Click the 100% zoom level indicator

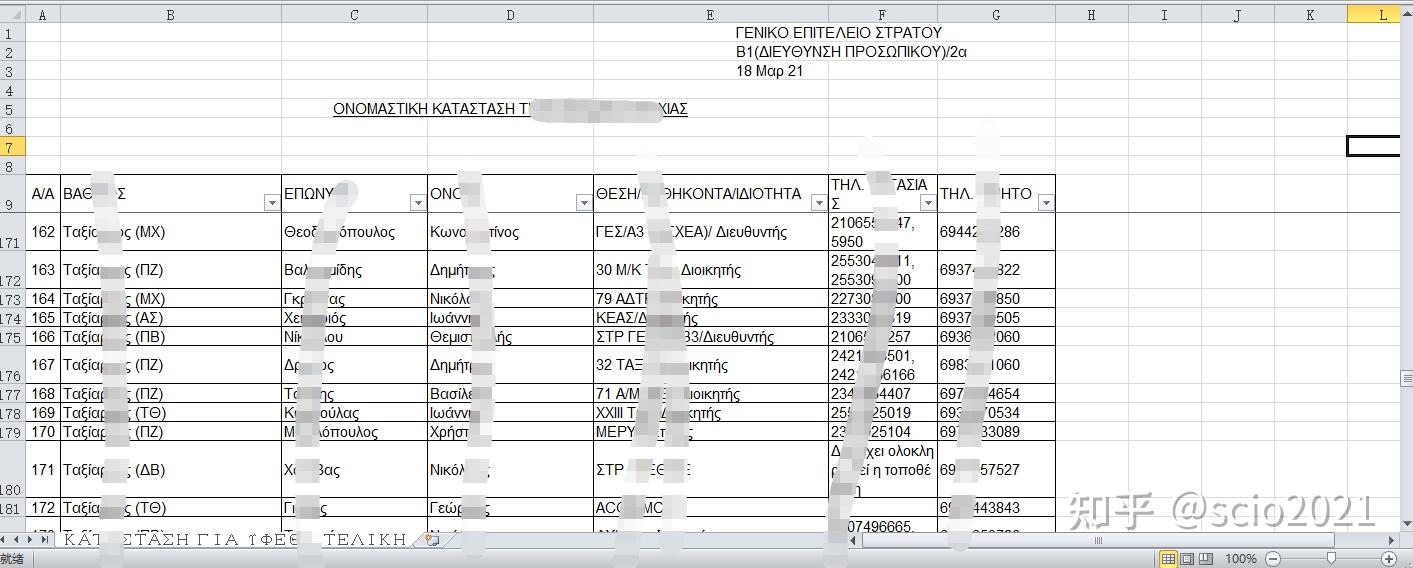point(1240,558)
